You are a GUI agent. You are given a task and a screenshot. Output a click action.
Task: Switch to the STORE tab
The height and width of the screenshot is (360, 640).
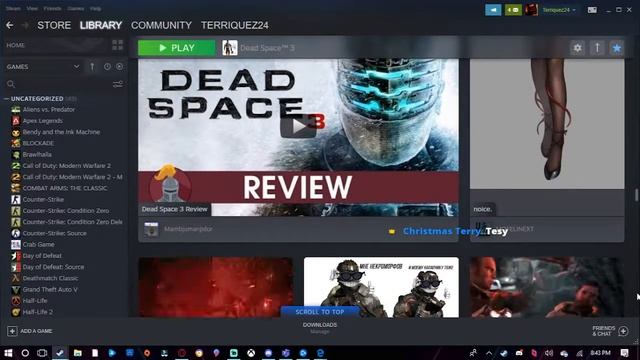coord(54,25)
